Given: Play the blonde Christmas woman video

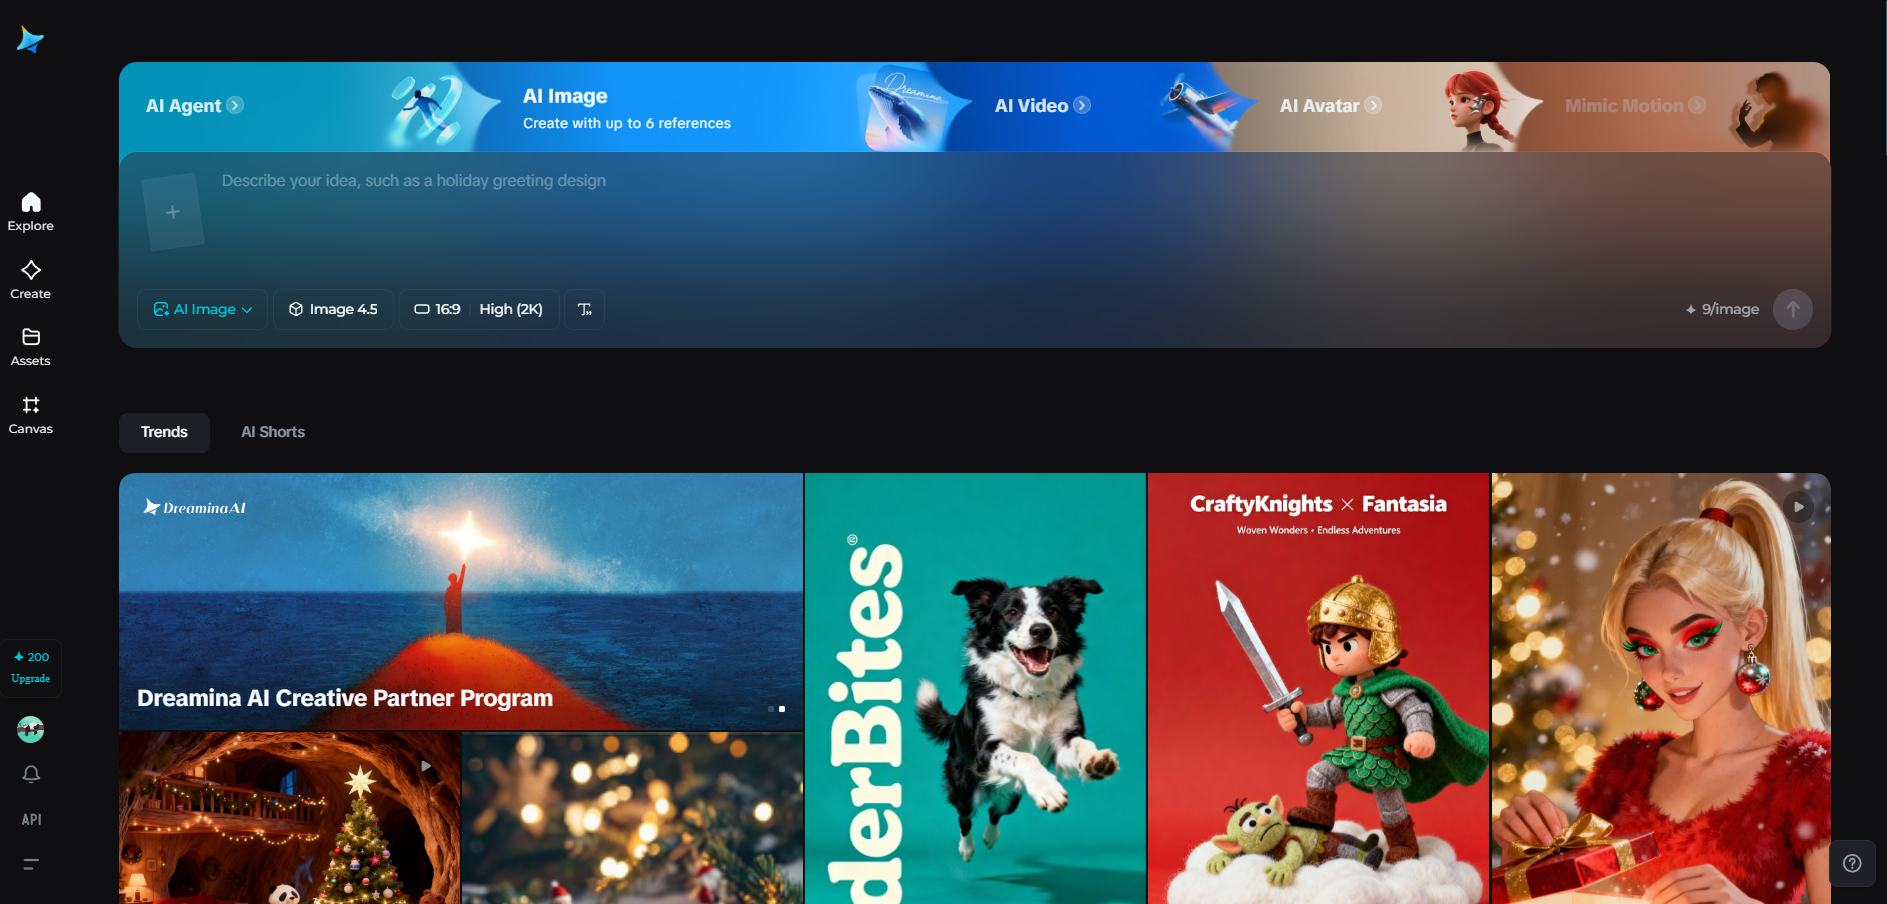Looking at the screenshot, I should point(1799,507).
